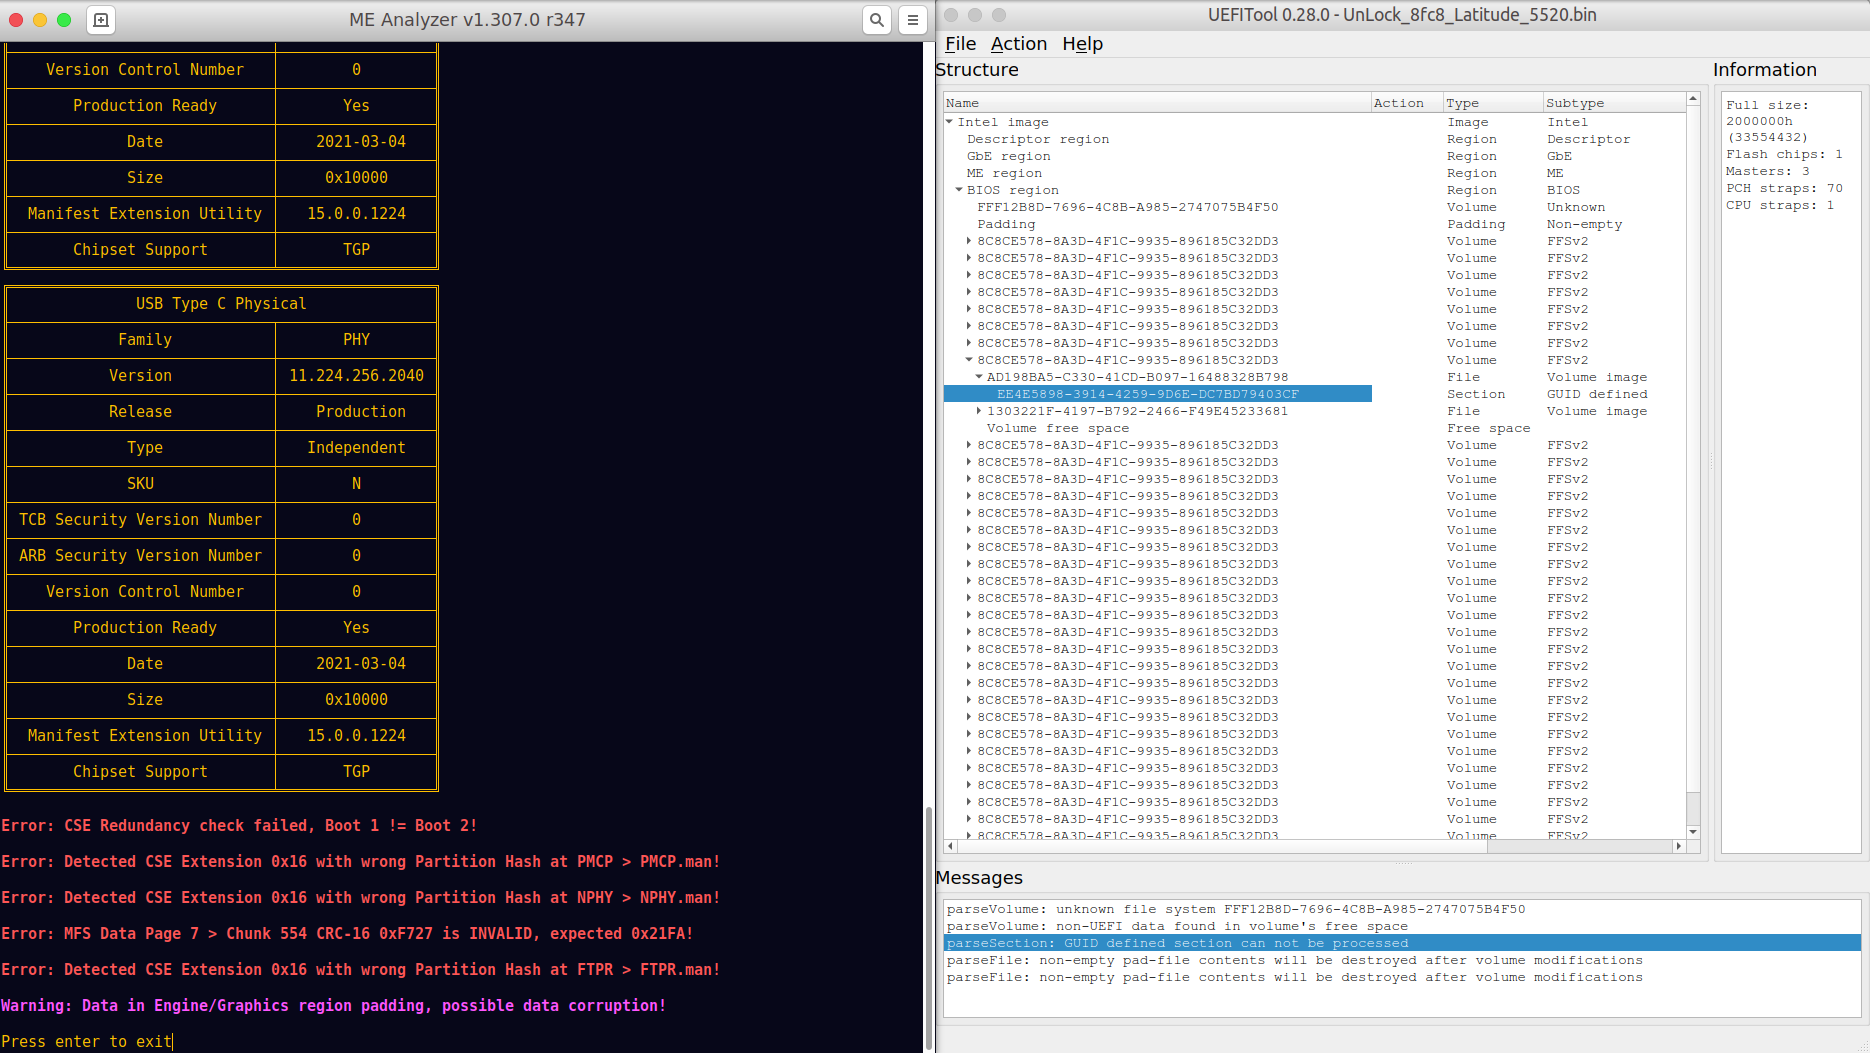Open the Action menu
Screen dimensions: 1870x1053
tap(1018, 44)
